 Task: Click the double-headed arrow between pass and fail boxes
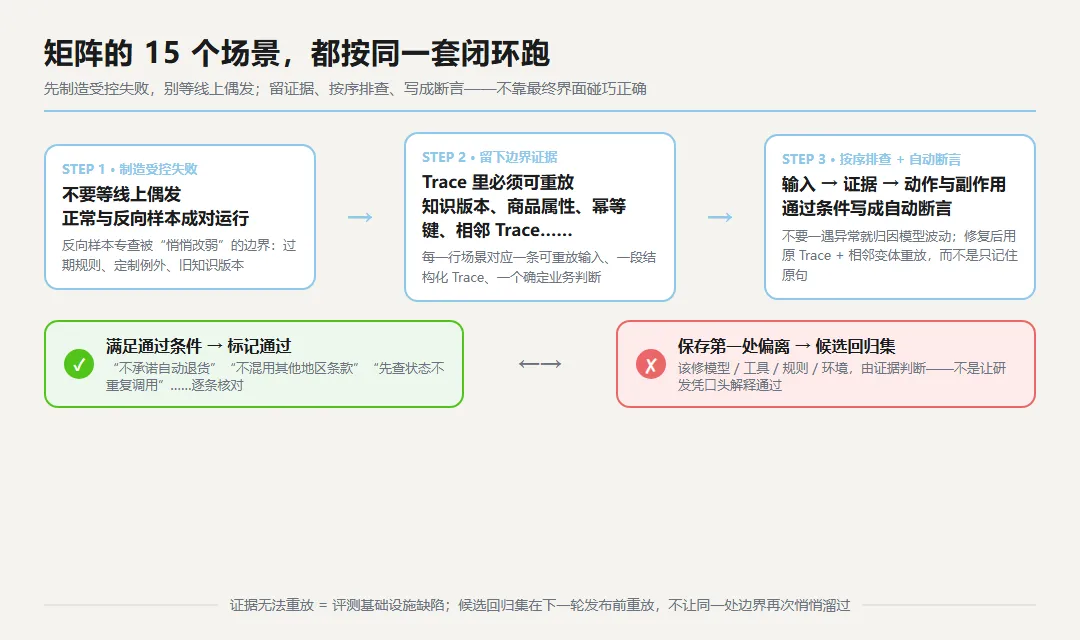[540, 364]
